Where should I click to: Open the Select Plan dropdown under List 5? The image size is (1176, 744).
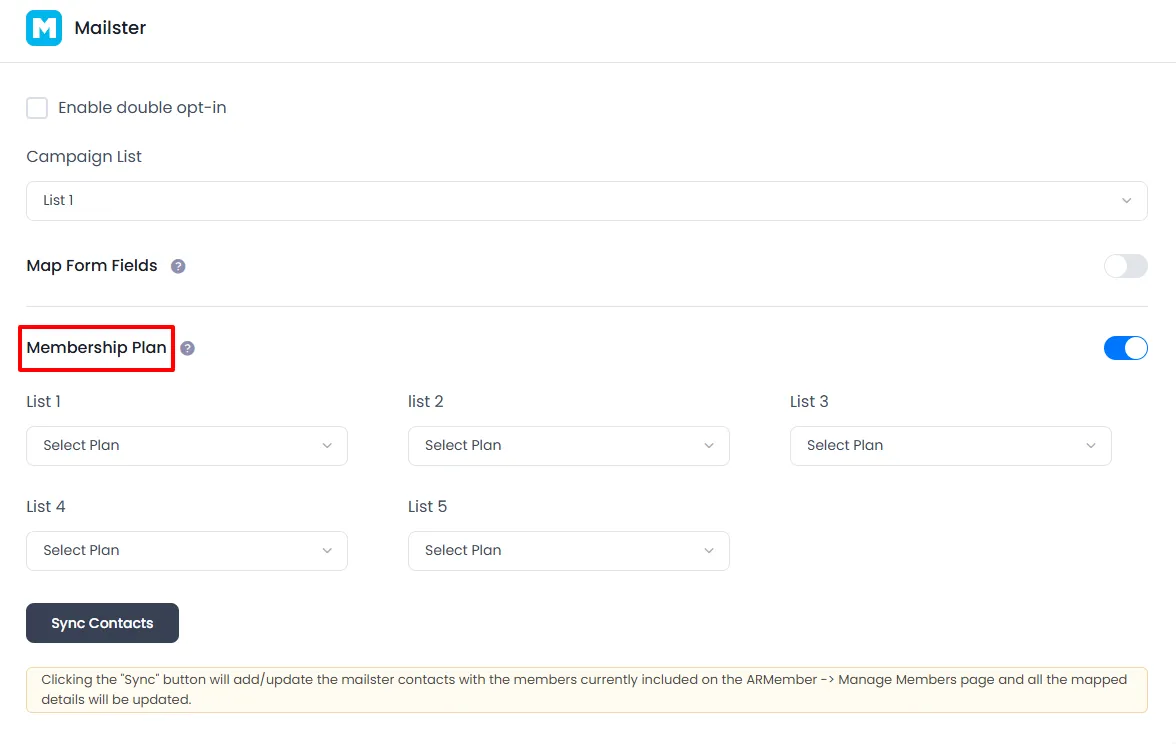tap(568, 550)
